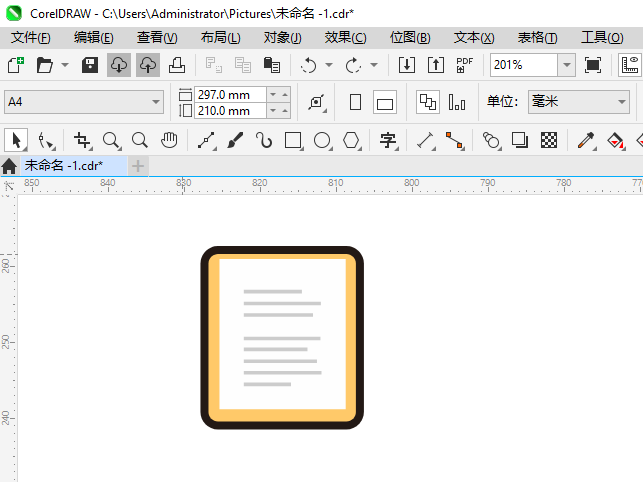Print the document

177,65
